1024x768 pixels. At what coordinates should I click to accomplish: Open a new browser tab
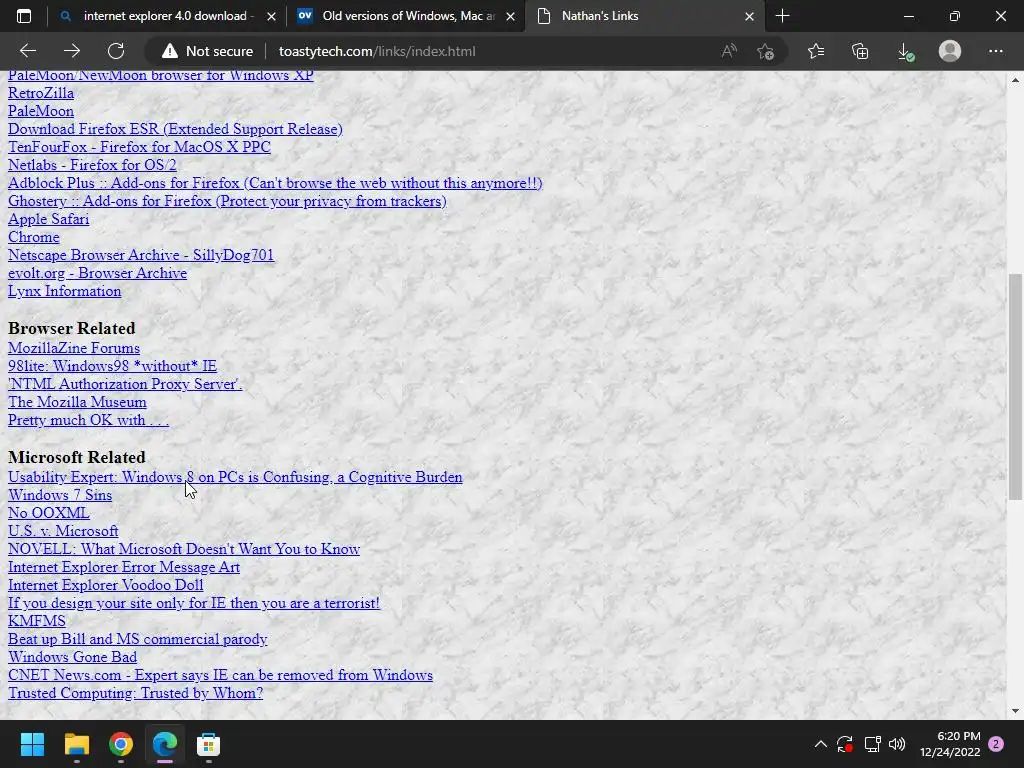point(782,16)
